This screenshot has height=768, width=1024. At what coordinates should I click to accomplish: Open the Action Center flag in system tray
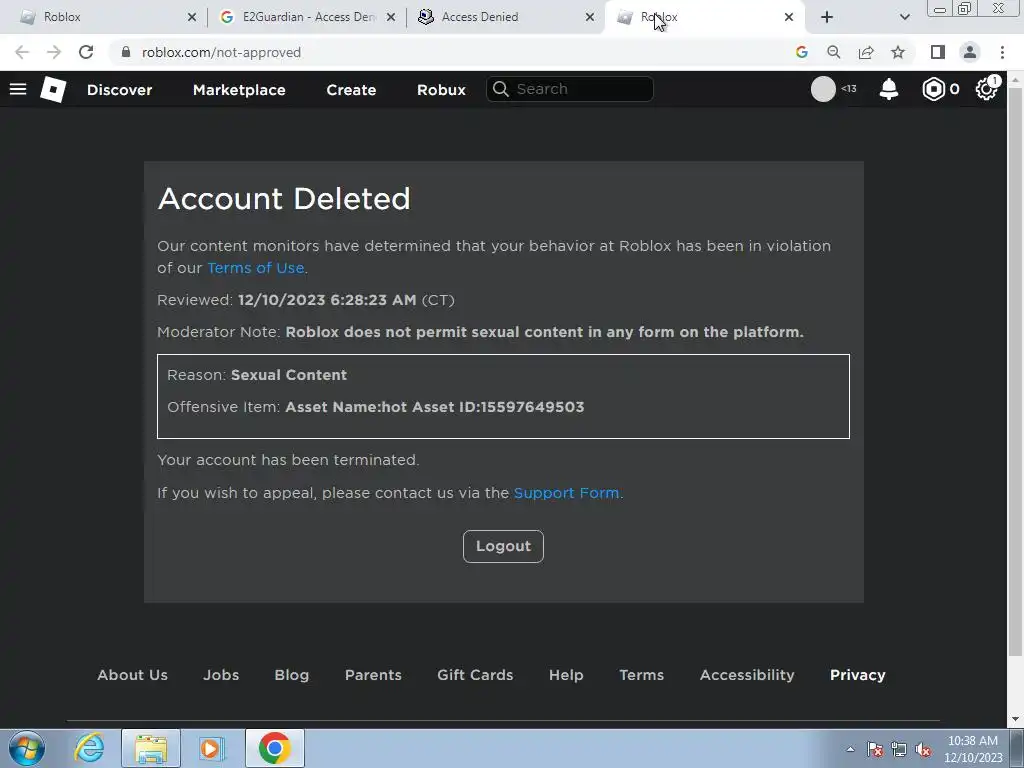point(875,750)
